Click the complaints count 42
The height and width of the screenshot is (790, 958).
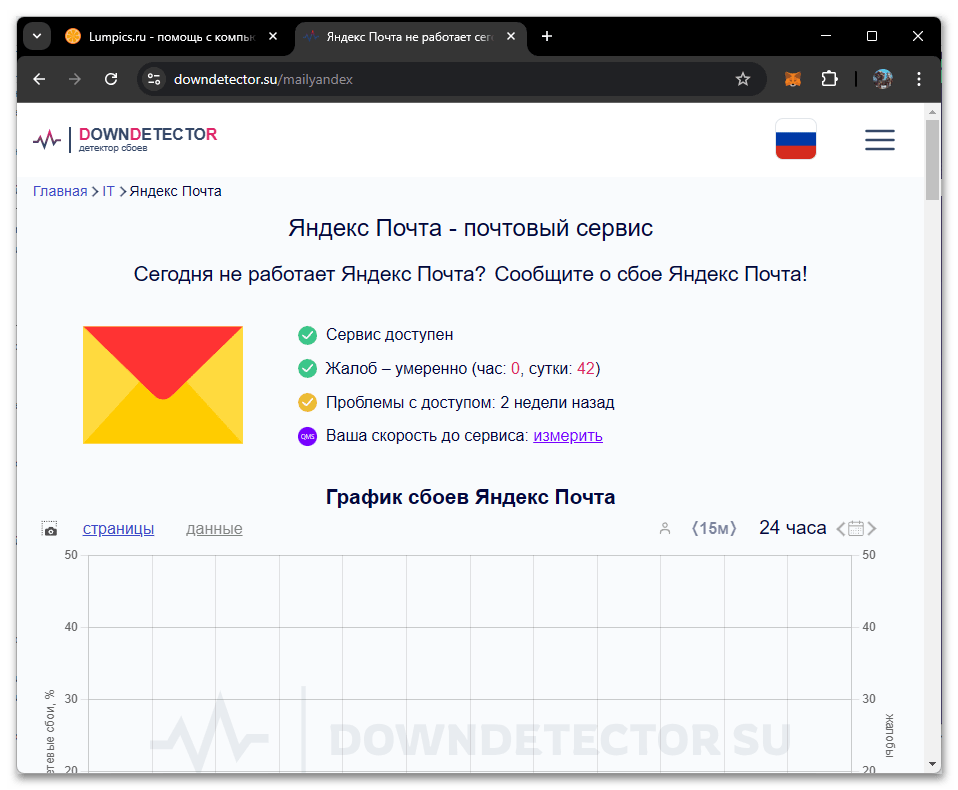point(585,368)
